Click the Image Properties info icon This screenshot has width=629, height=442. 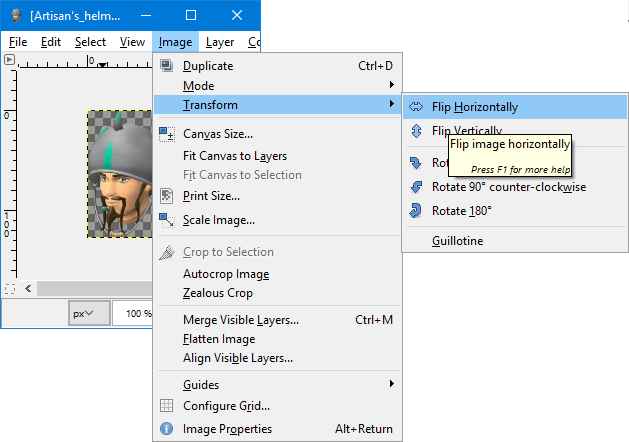(167, 429)
